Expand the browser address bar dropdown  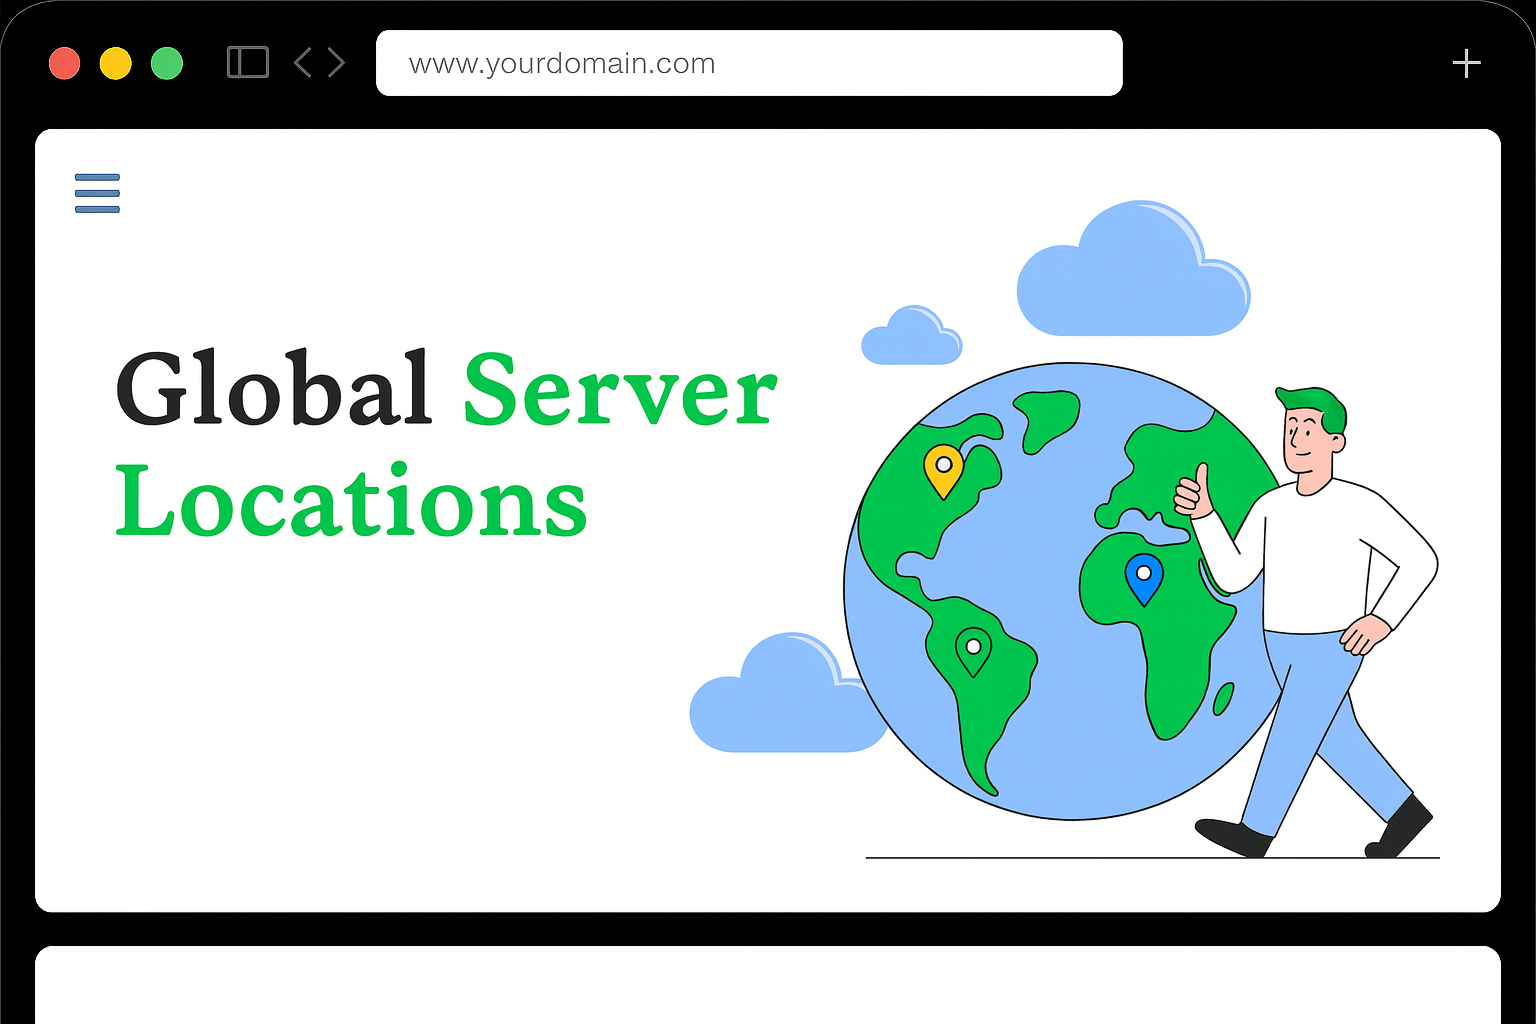pos(750,62)
